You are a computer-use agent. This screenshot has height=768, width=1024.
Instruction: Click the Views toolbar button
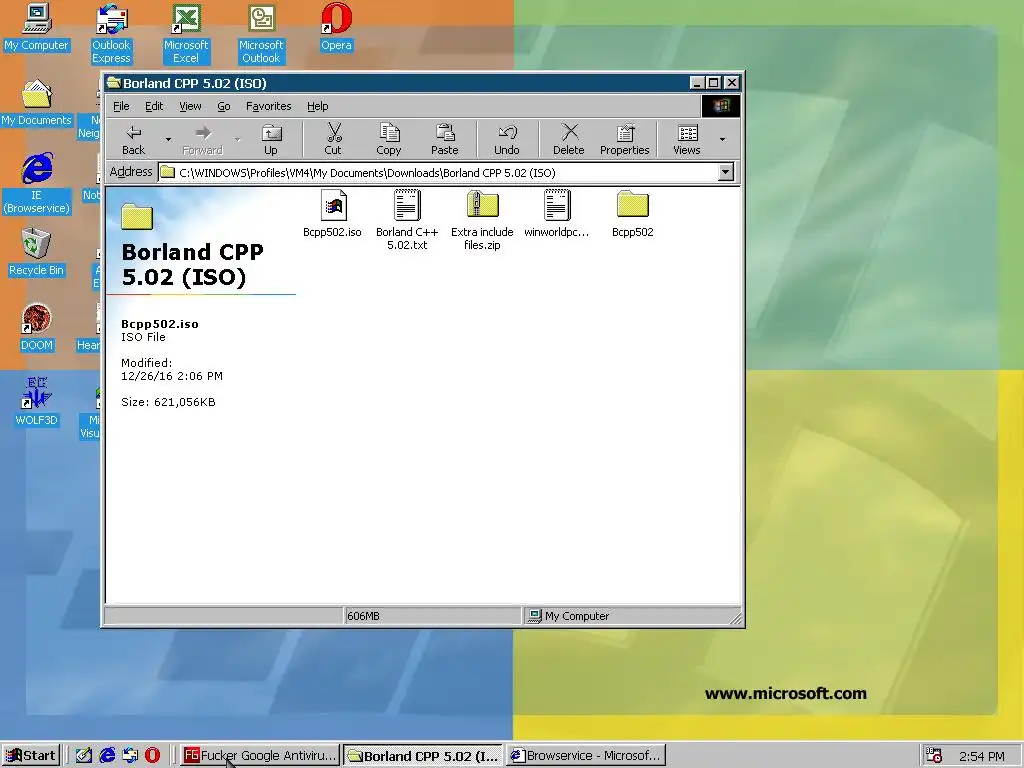point(687,140)
